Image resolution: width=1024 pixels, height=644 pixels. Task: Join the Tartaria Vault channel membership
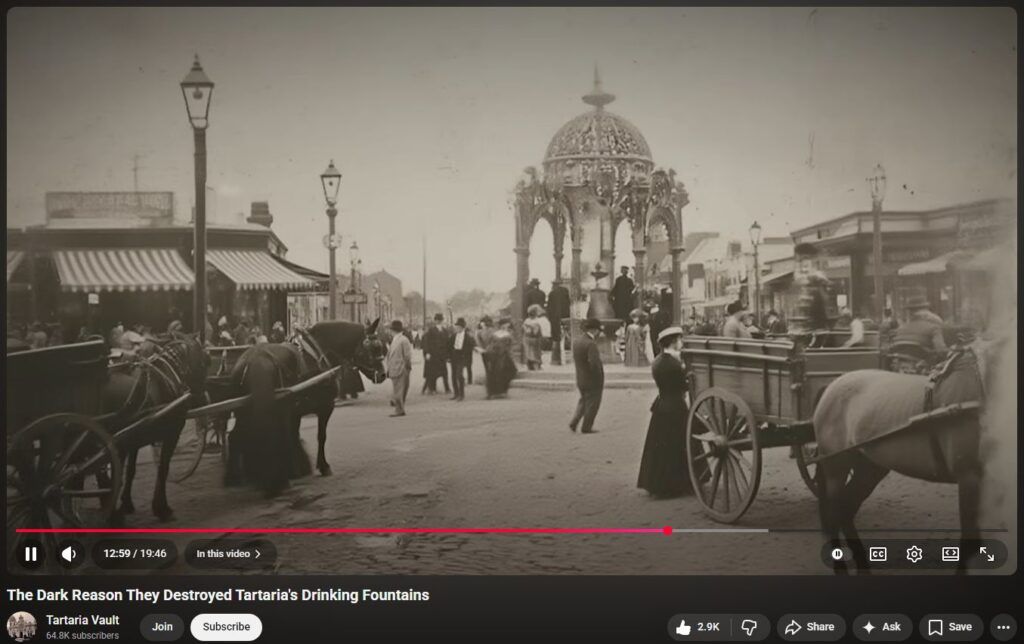[162, 627]
